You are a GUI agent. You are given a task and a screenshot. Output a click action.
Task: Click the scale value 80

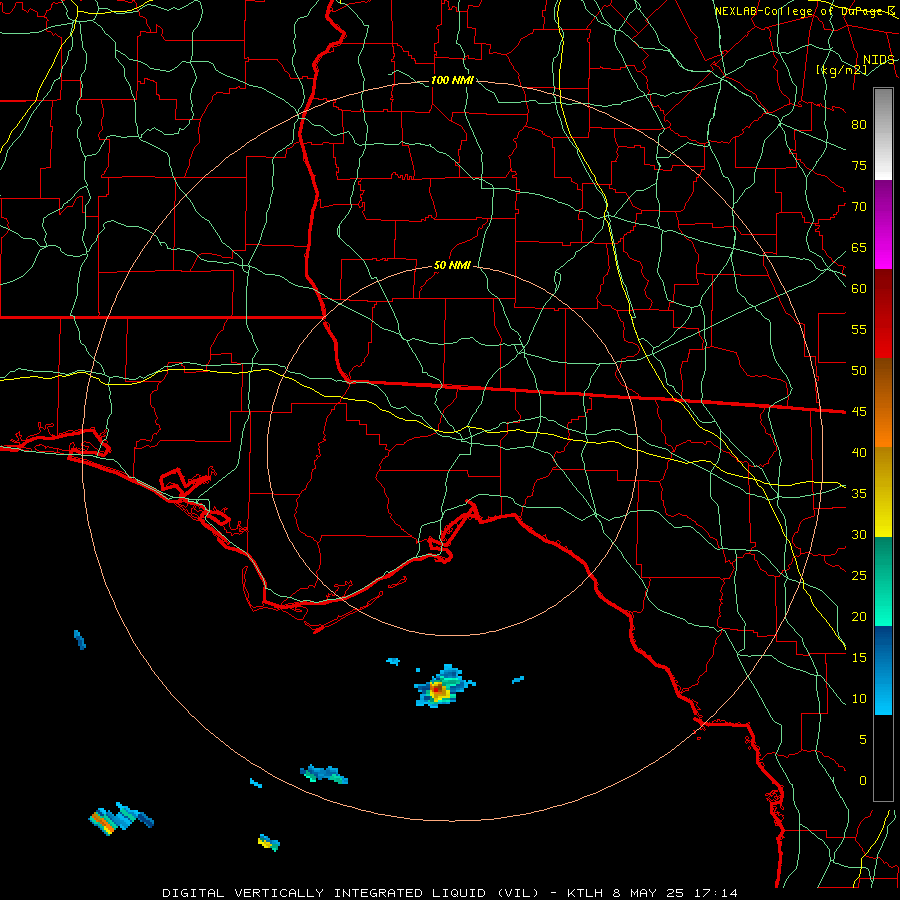pyautogui.click(x=859, y=125)
